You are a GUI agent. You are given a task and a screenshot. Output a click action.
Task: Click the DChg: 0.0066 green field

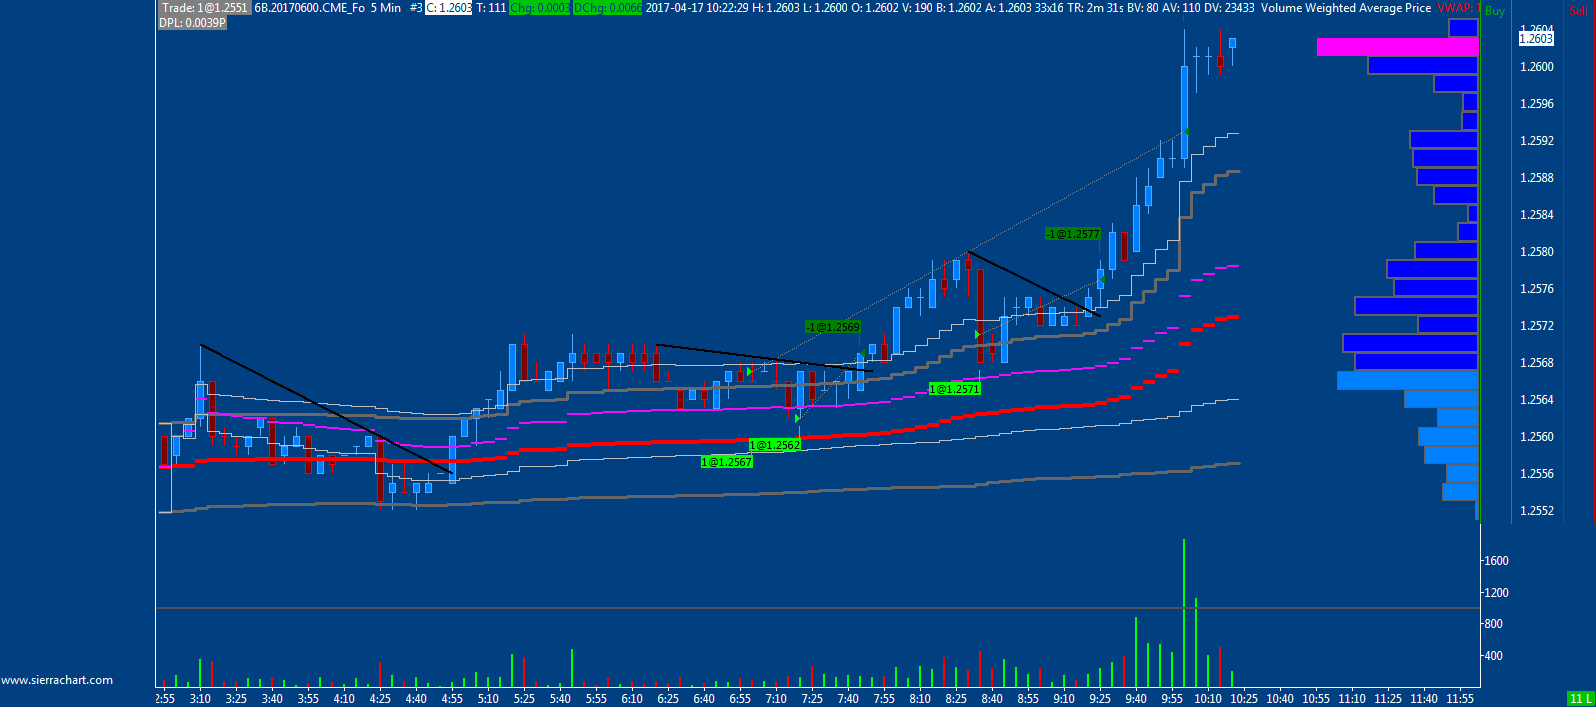[x=608, y=8]
